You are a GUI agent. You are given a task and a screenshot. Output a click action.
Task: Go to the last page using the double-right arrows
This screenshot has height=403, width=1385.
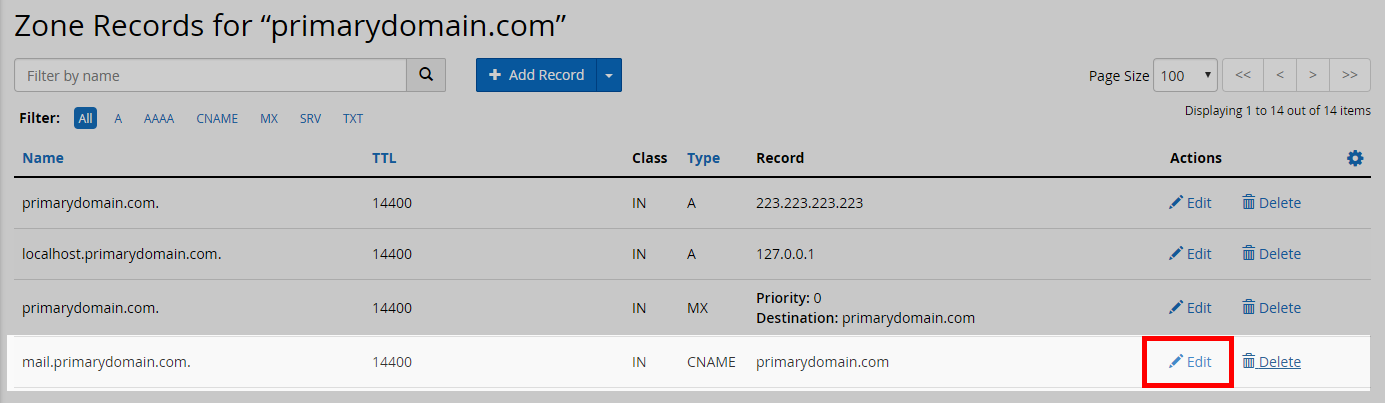click(1349, 75)
